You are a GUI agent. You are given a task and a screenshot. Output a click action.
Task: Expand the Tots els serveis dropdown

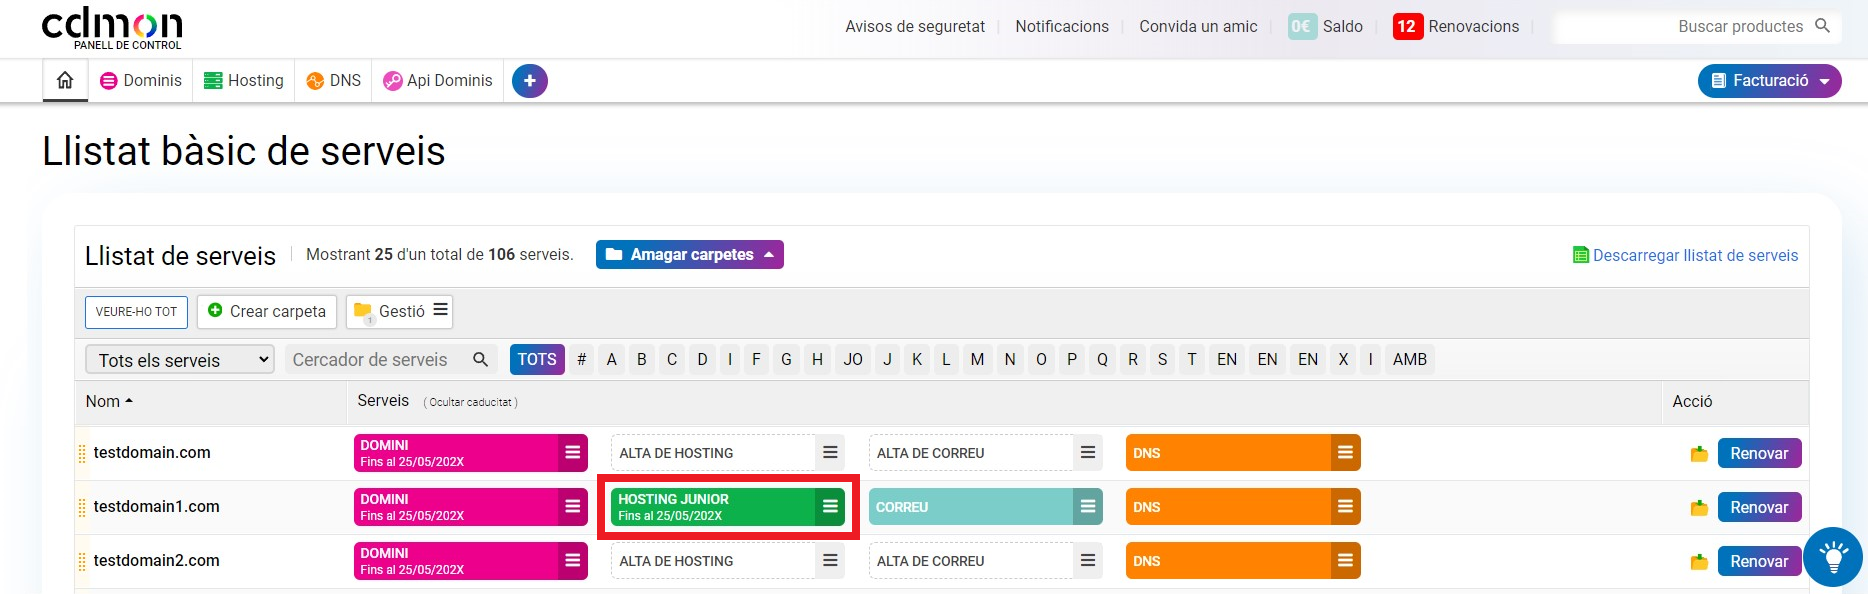[180, 360]
